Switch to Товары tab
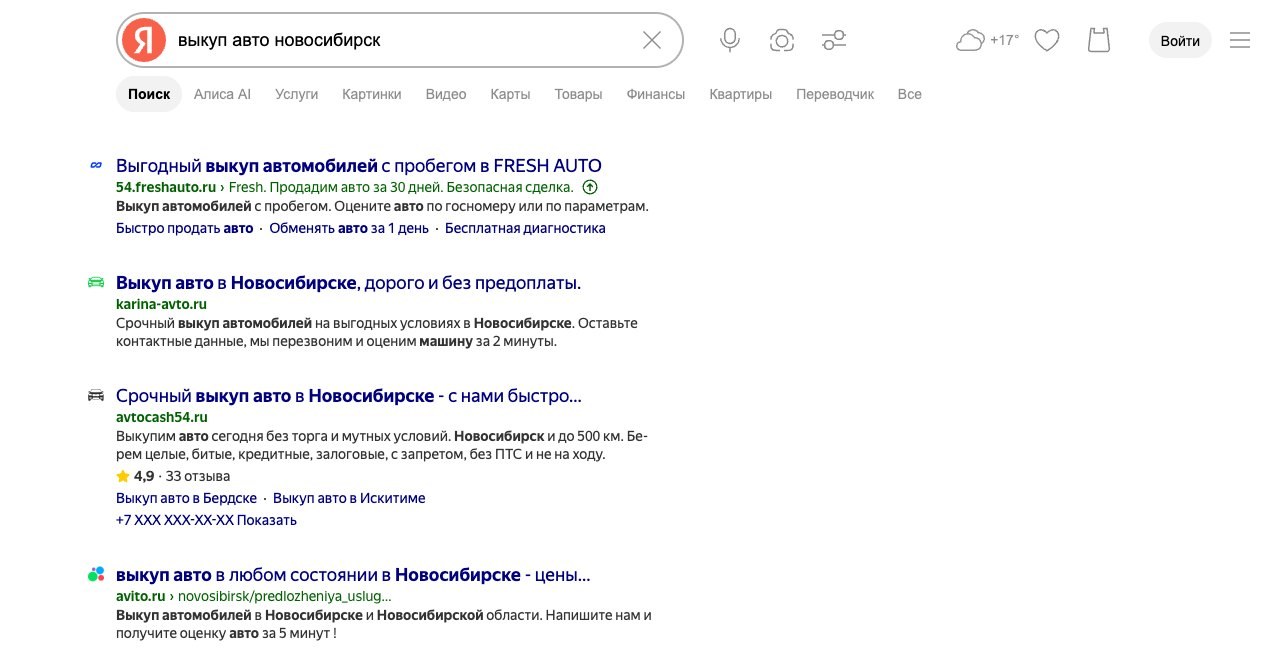This screenshot has height=660, width=1280. pos(579,94)
